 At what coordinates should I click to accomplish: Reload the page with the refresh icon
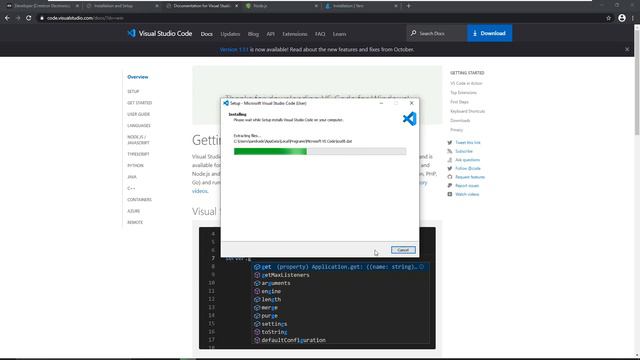[29, 18]
